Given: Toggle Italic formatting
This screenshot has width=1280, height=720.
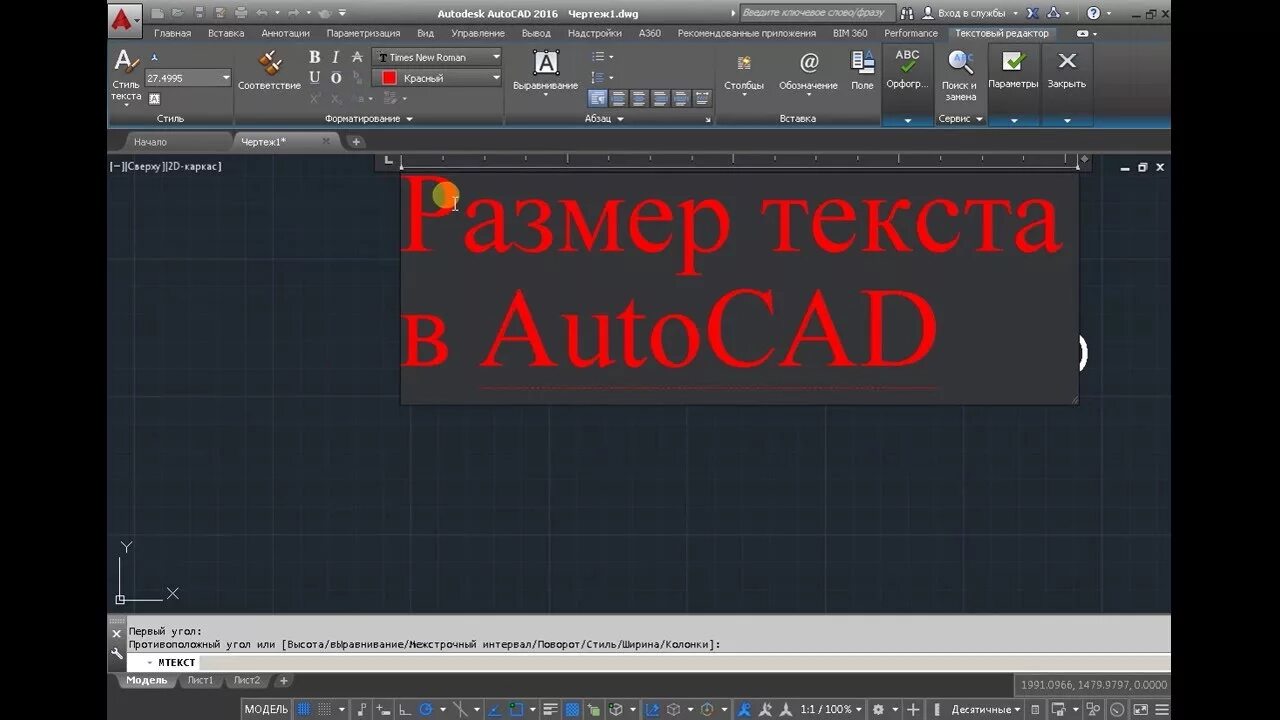Looking at the screenshot, I should click(x=336, y=57).
